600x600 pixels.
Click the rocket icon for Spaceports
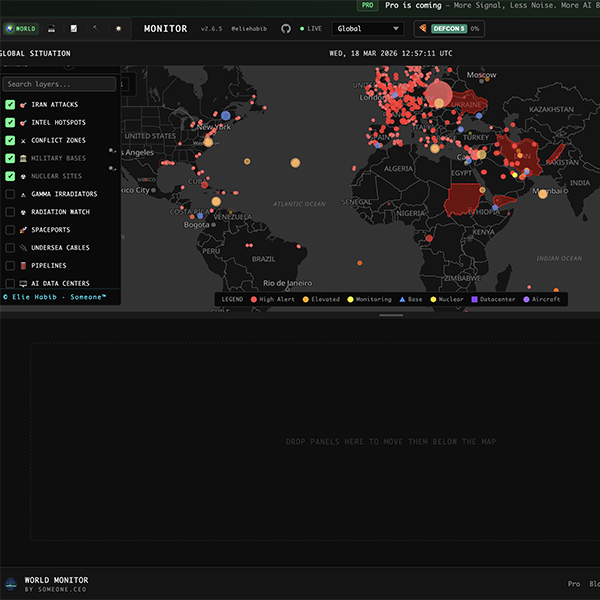click(23, 230)
